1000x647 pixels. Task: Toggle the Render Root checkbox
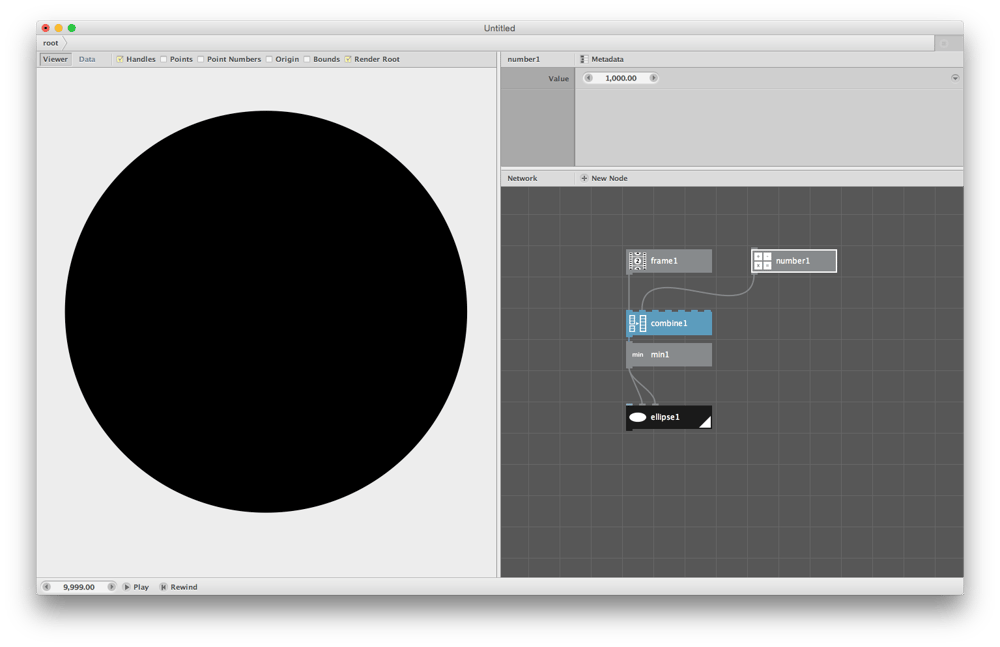coord(348,59)
